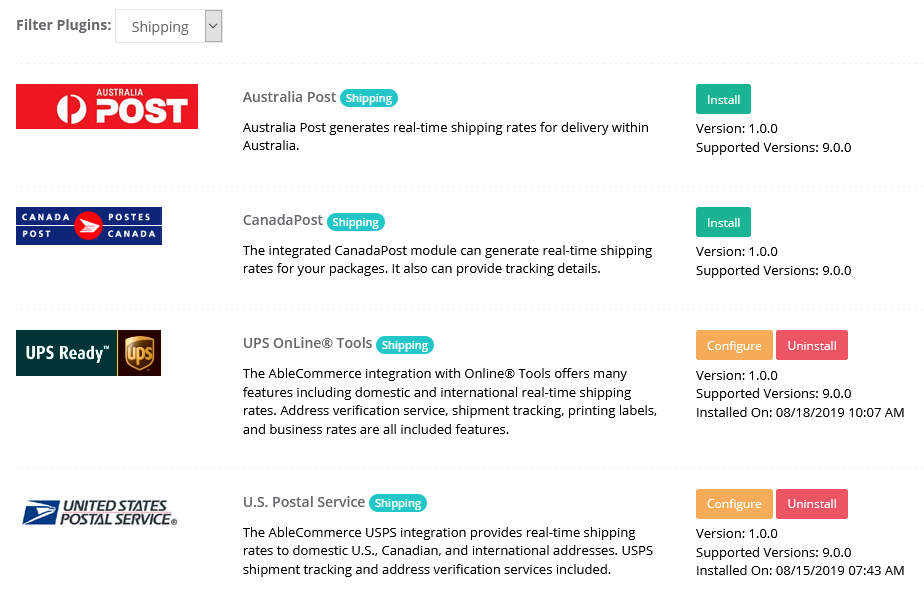The width and height of the screenshot is (924, 593).
Task: Click the Canada Post logo image
Action: coord(89,226)
